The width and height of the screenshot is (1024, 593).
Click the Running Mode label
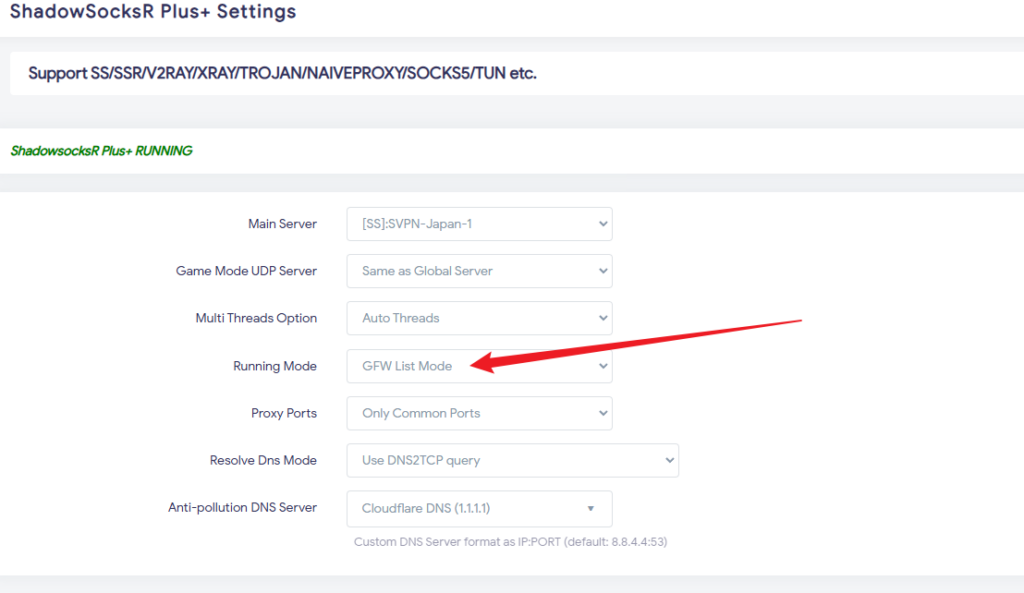[x=275, y=366]
